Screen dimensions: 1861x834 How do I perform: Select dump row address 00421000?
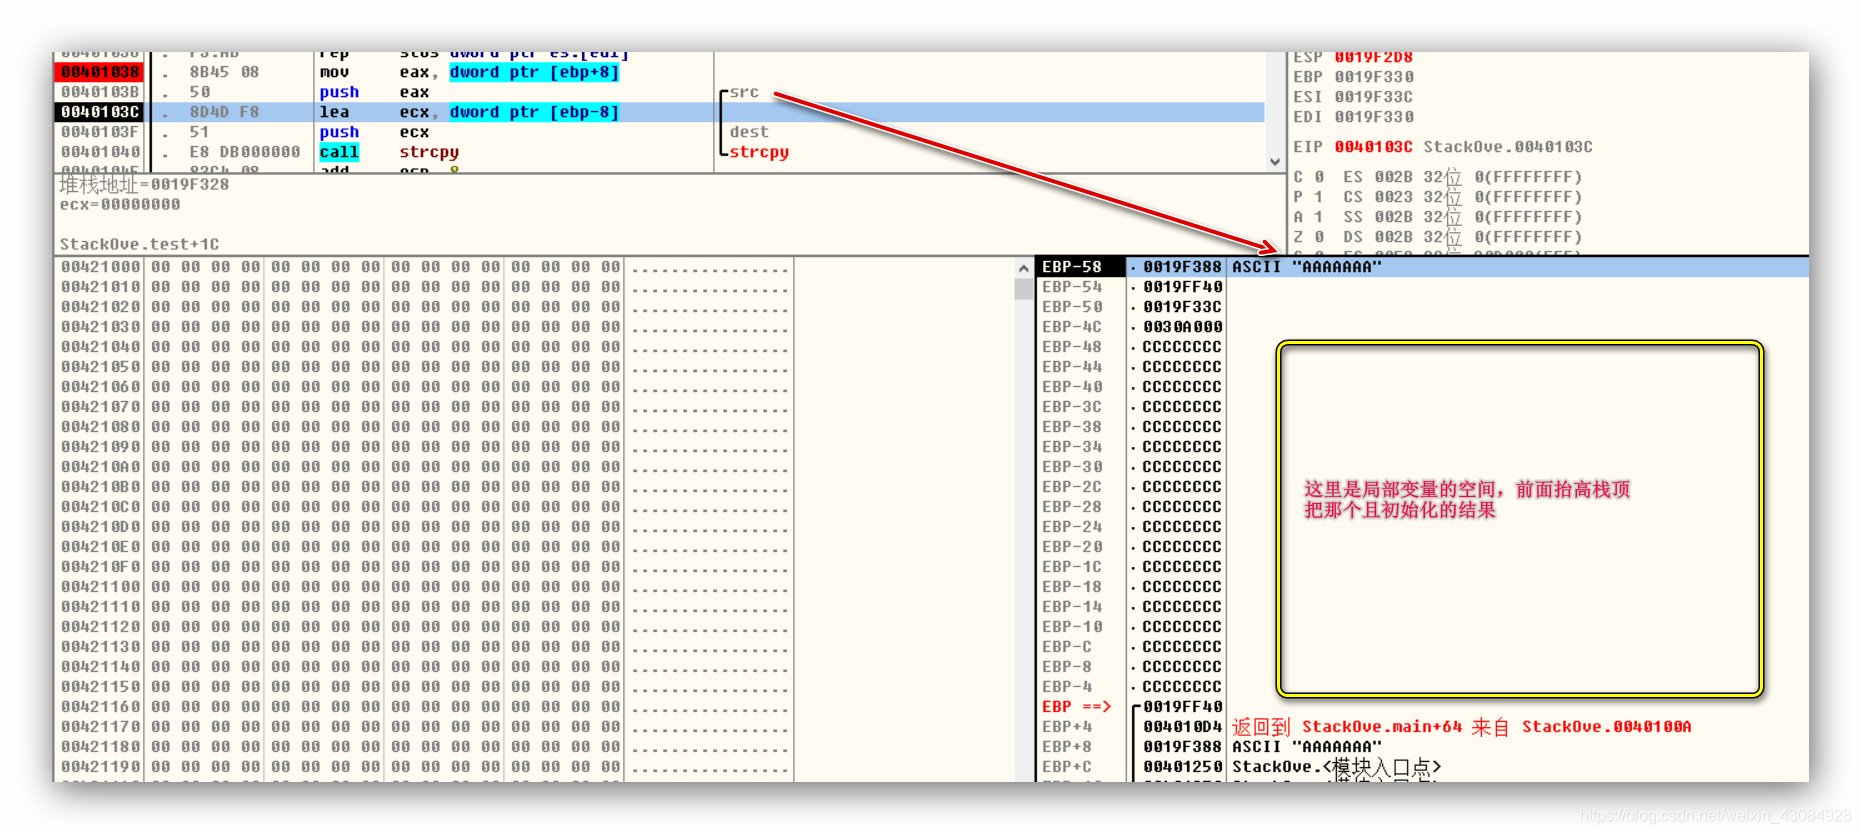pos(101,267)
